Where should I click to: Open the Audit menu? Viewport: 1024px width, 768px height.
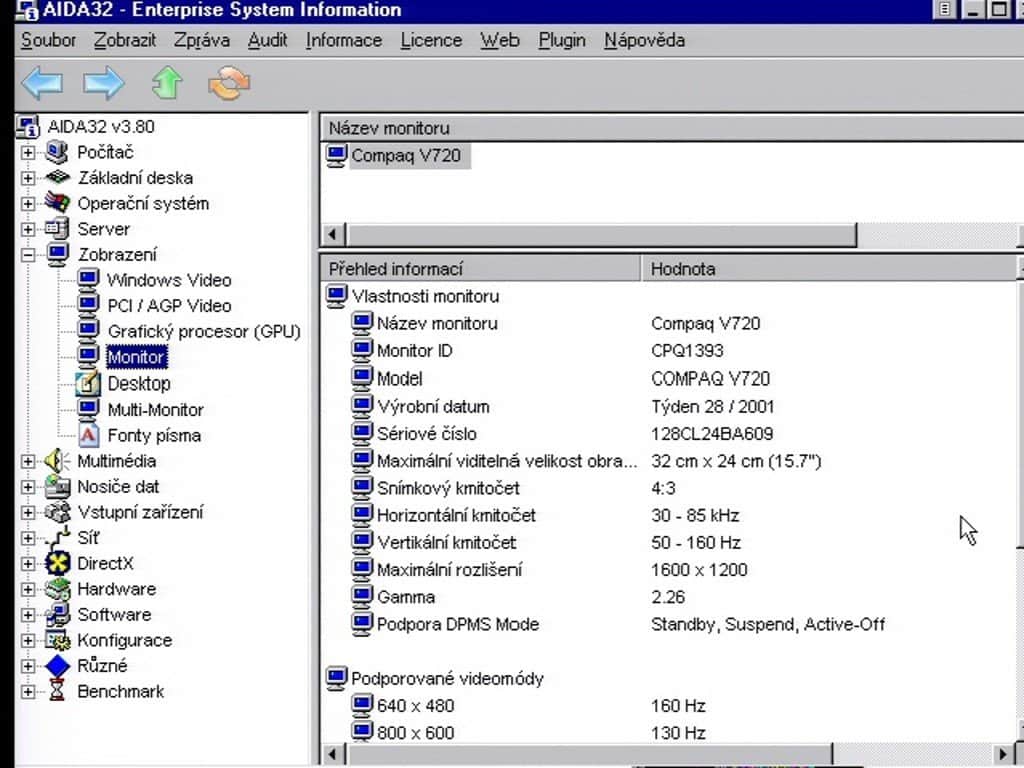pyautogui.click(x=268, y=40)
